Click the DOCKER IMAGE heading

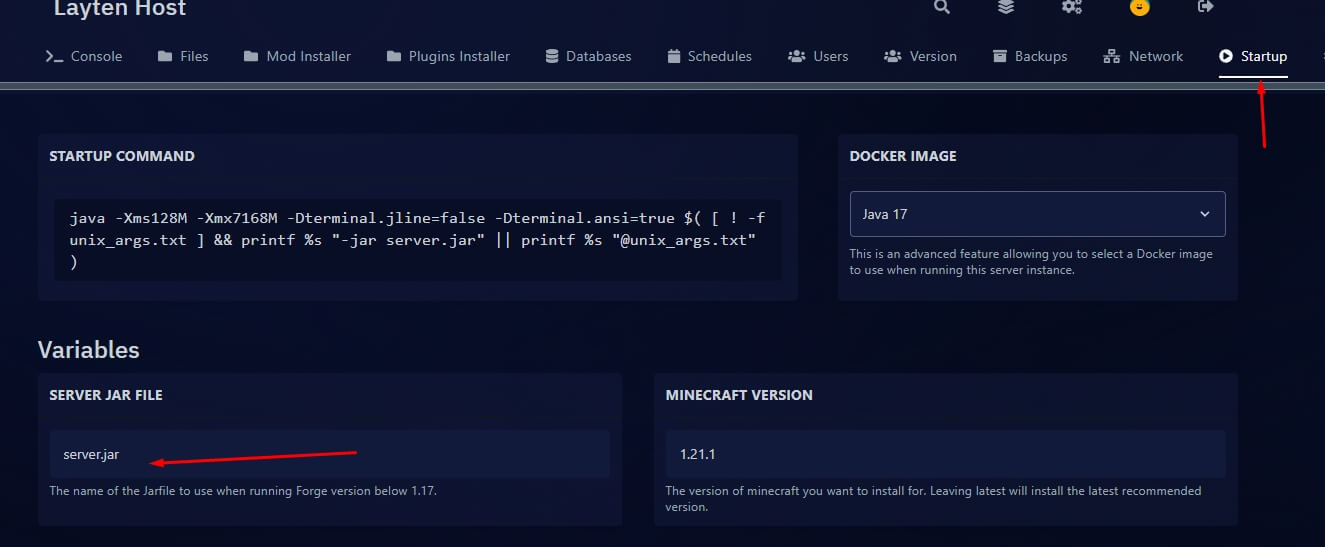(903, 156)
